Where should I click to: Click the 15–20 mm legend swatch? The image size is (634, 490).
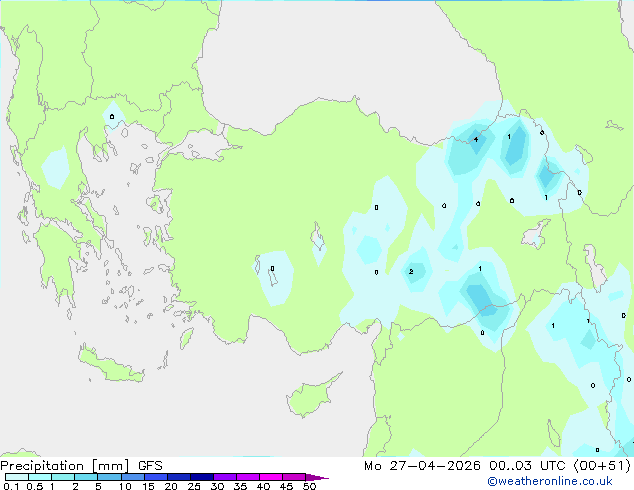click(x=156, y=477)
